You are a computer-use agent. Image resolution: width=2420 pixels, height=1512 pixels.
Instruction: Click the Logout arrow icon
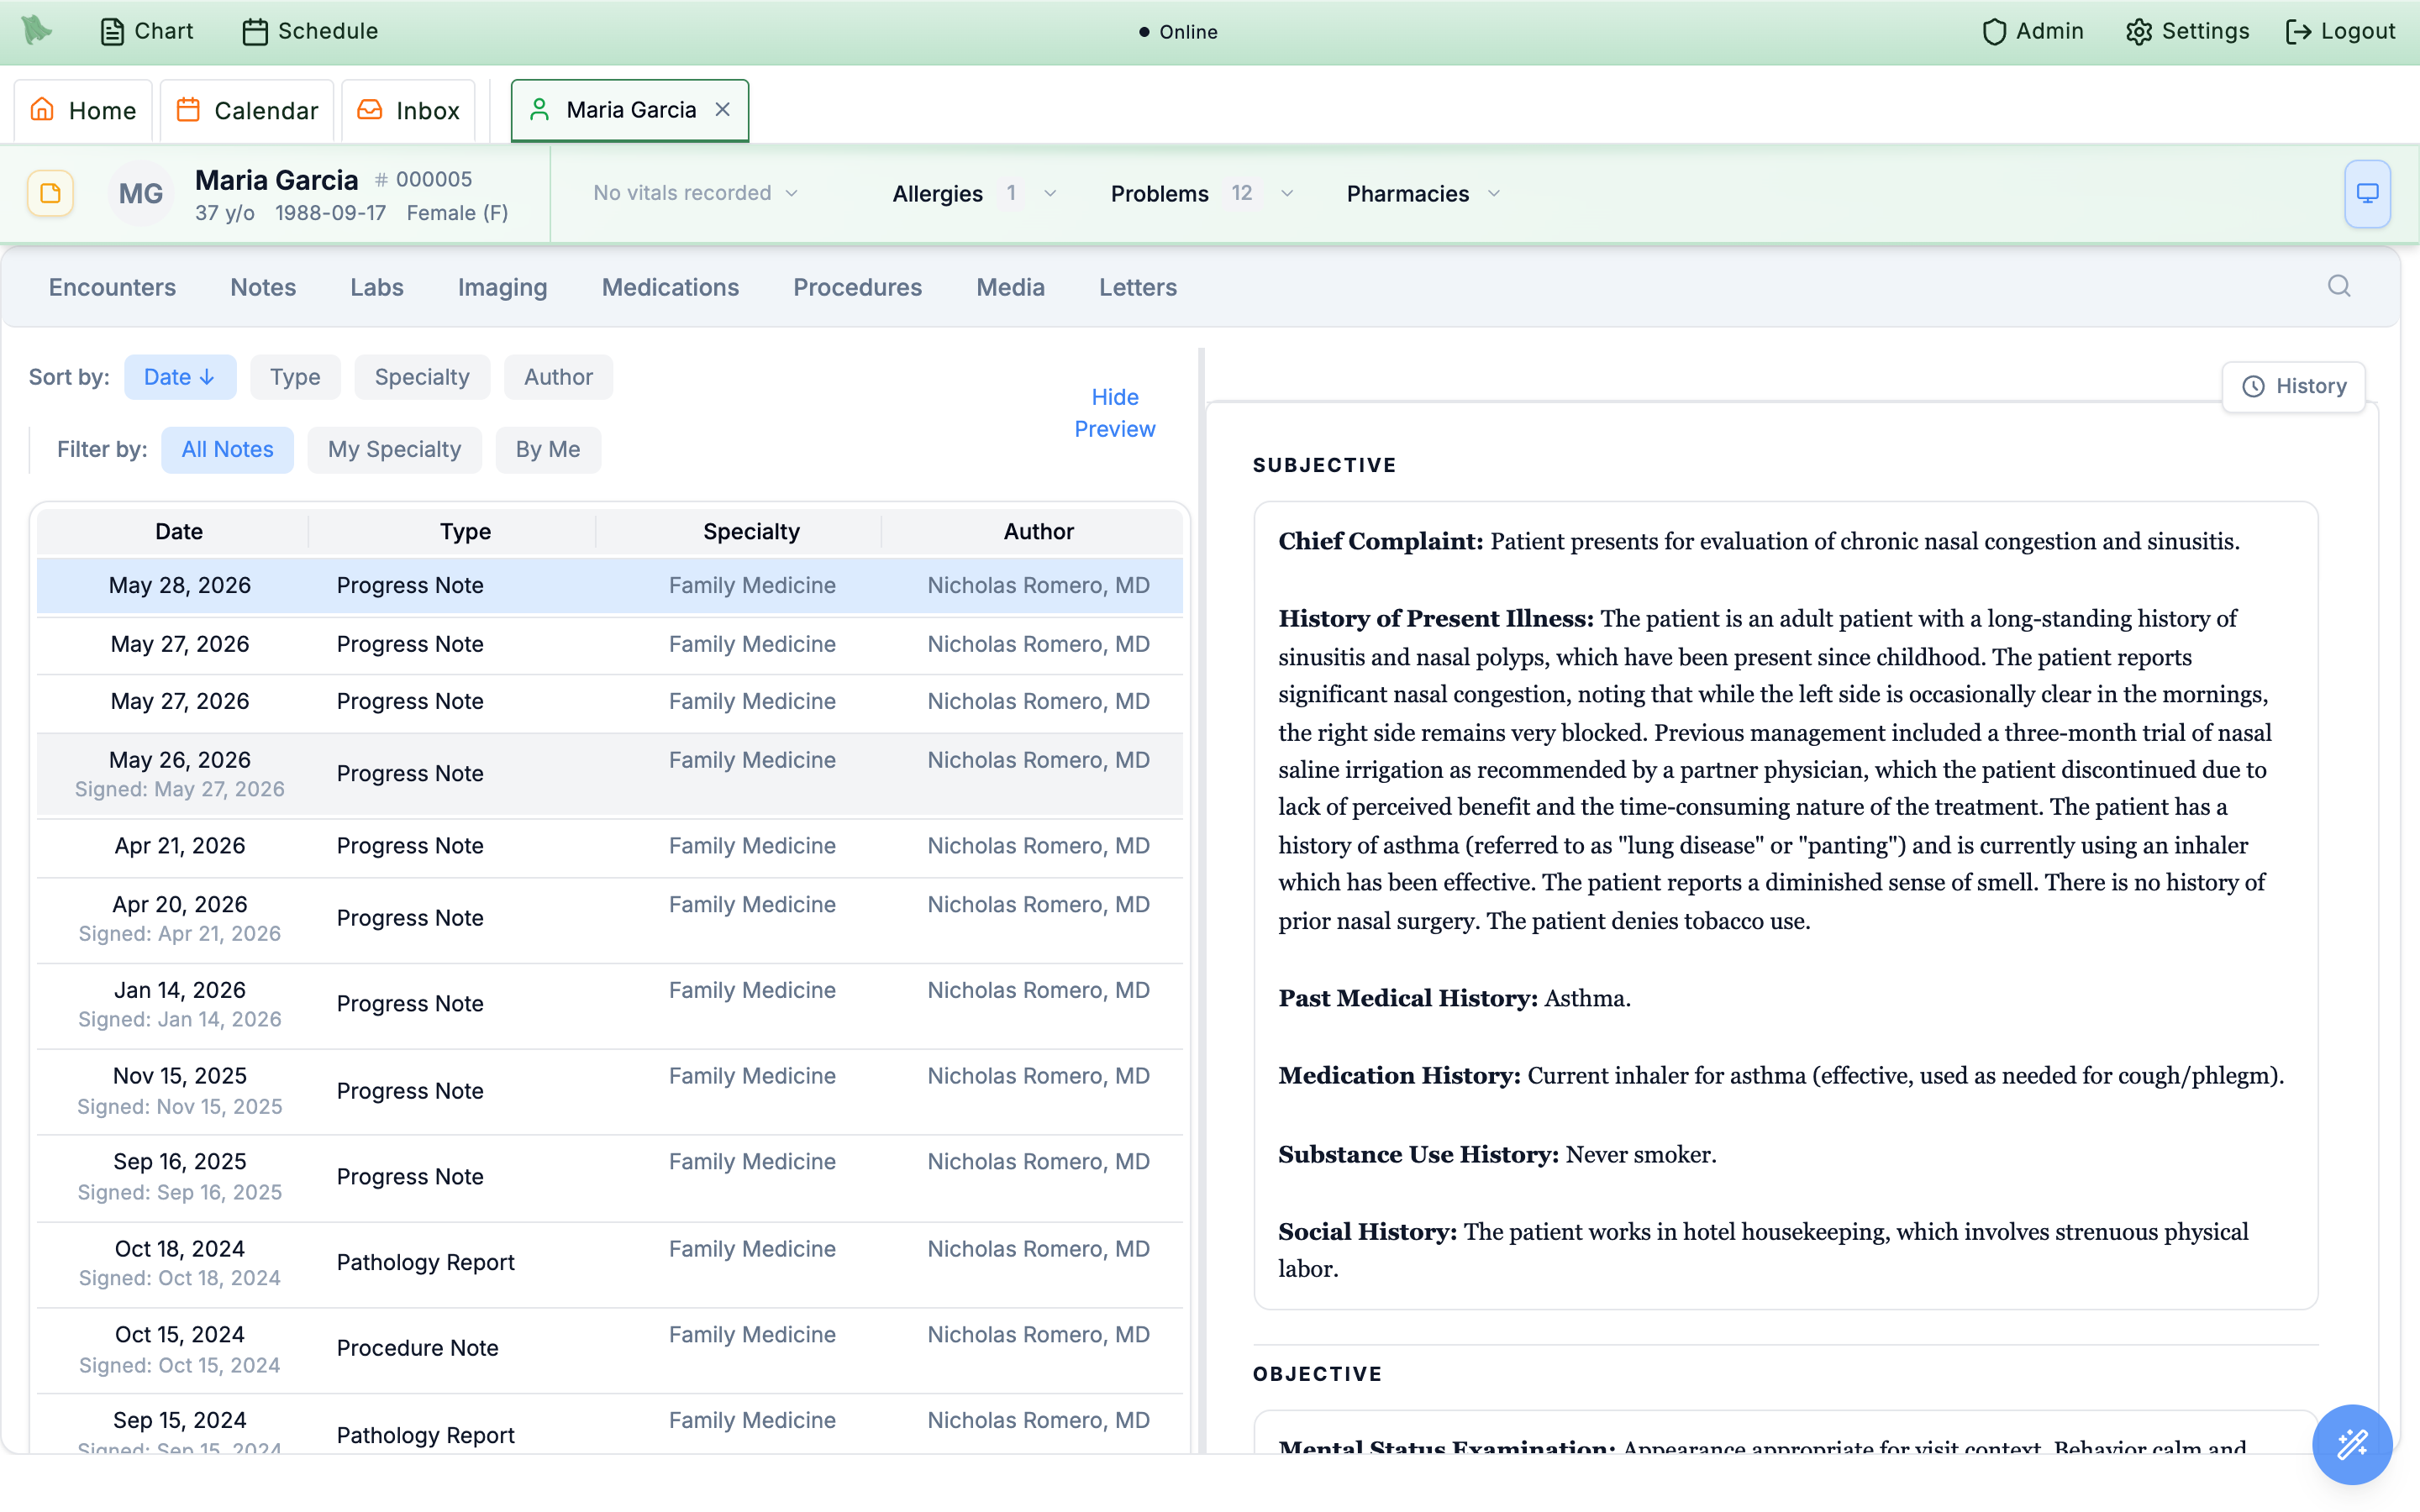[2298, 32]
